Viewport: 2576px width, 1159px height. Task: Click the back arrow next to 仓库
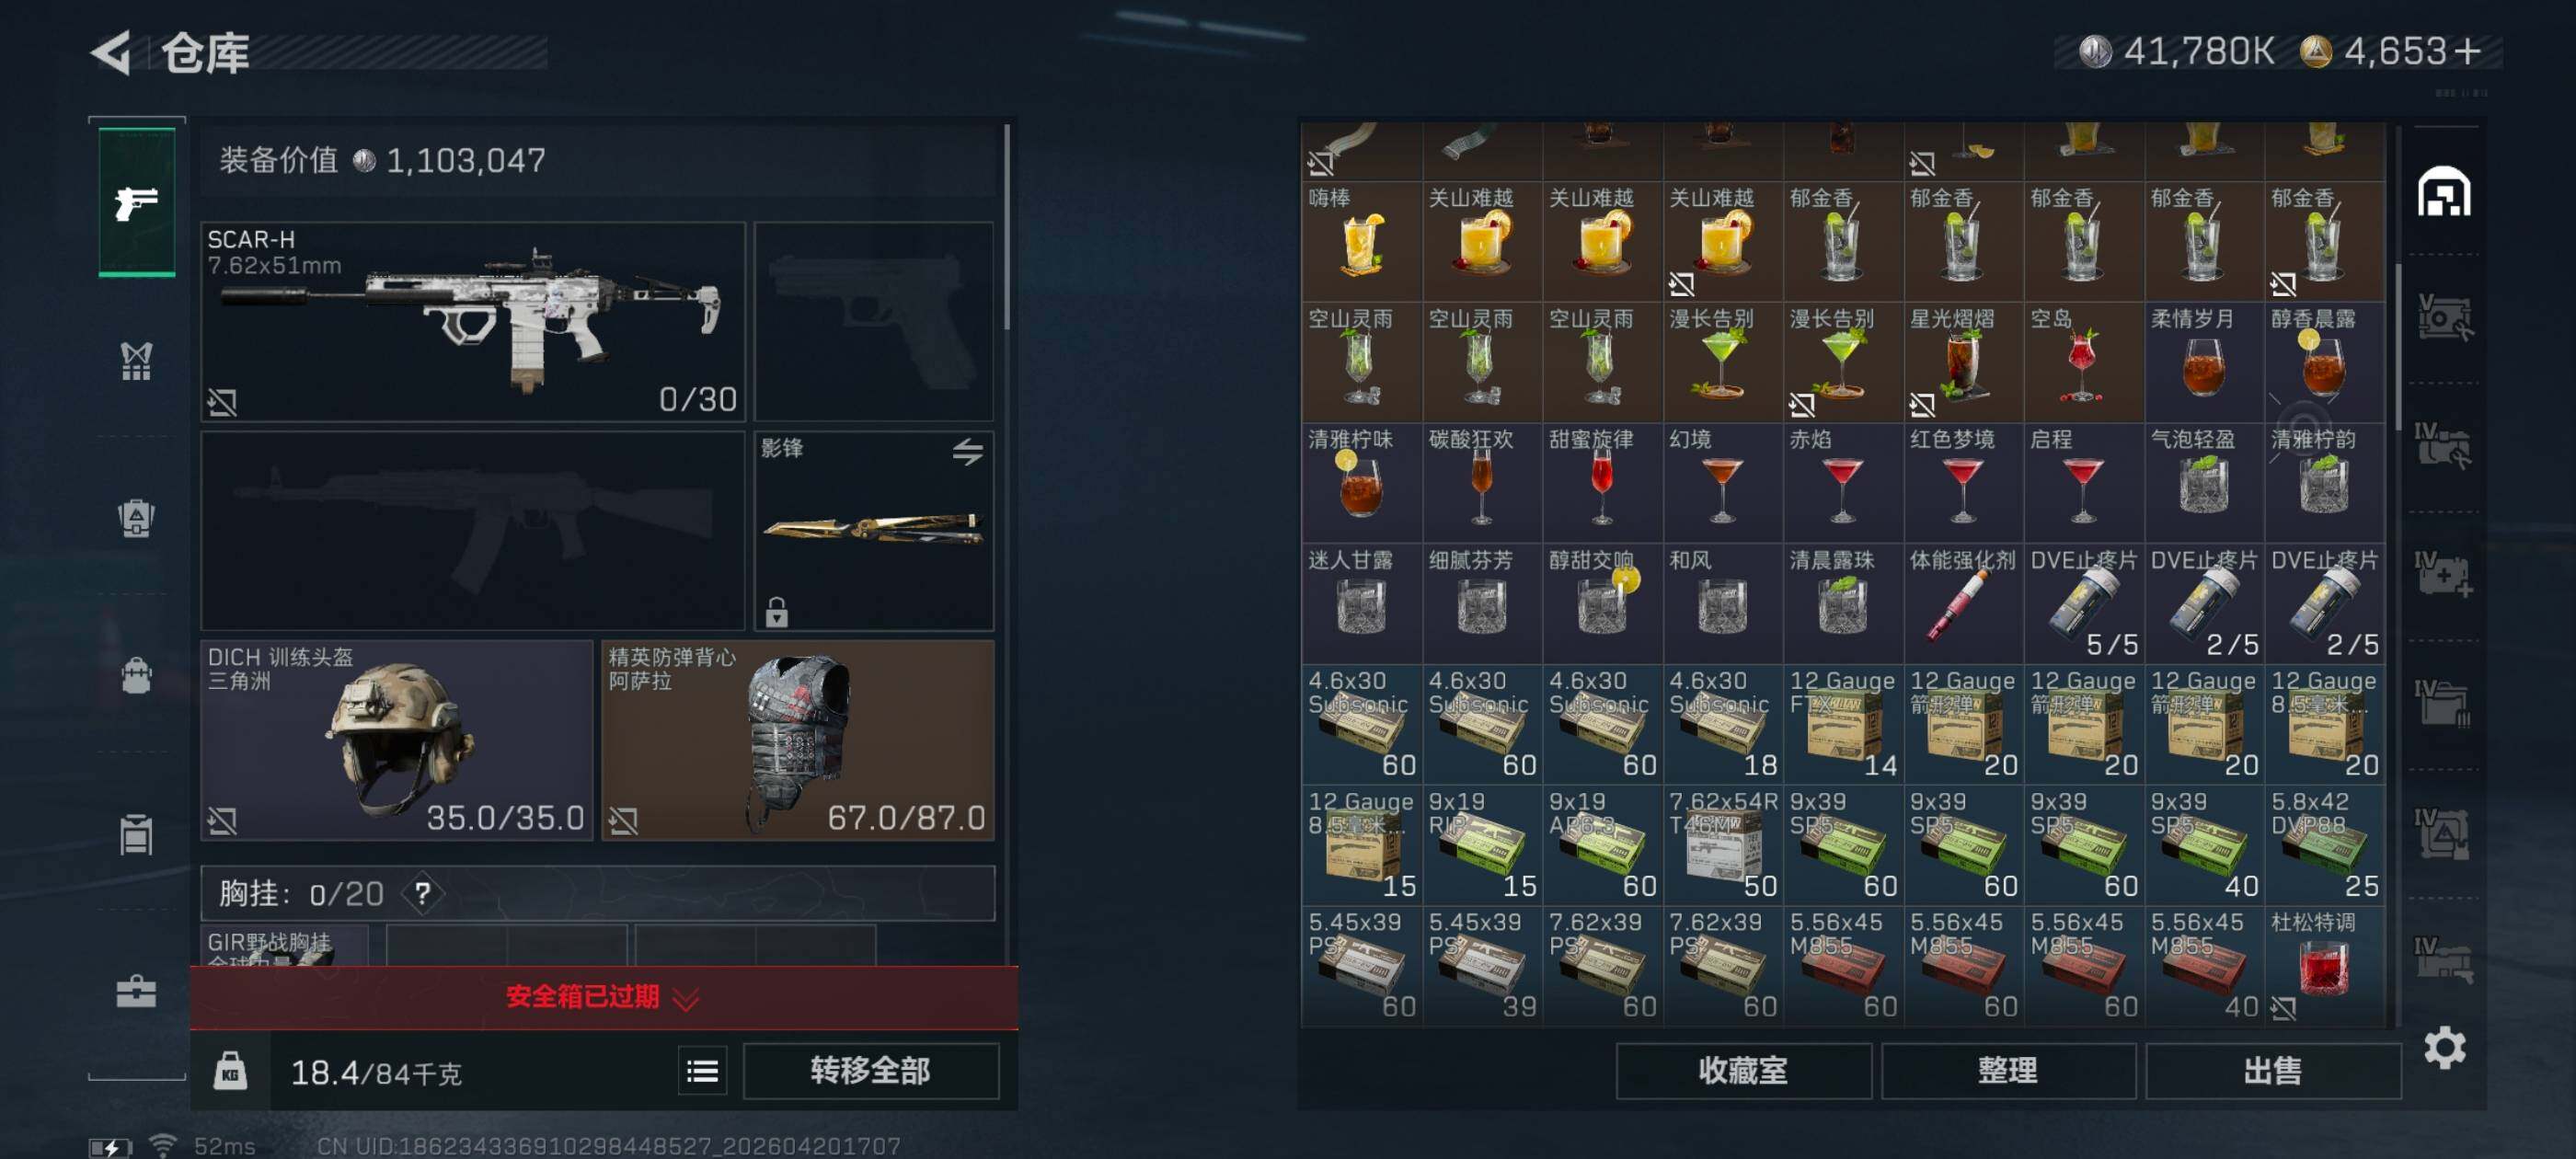111,52
